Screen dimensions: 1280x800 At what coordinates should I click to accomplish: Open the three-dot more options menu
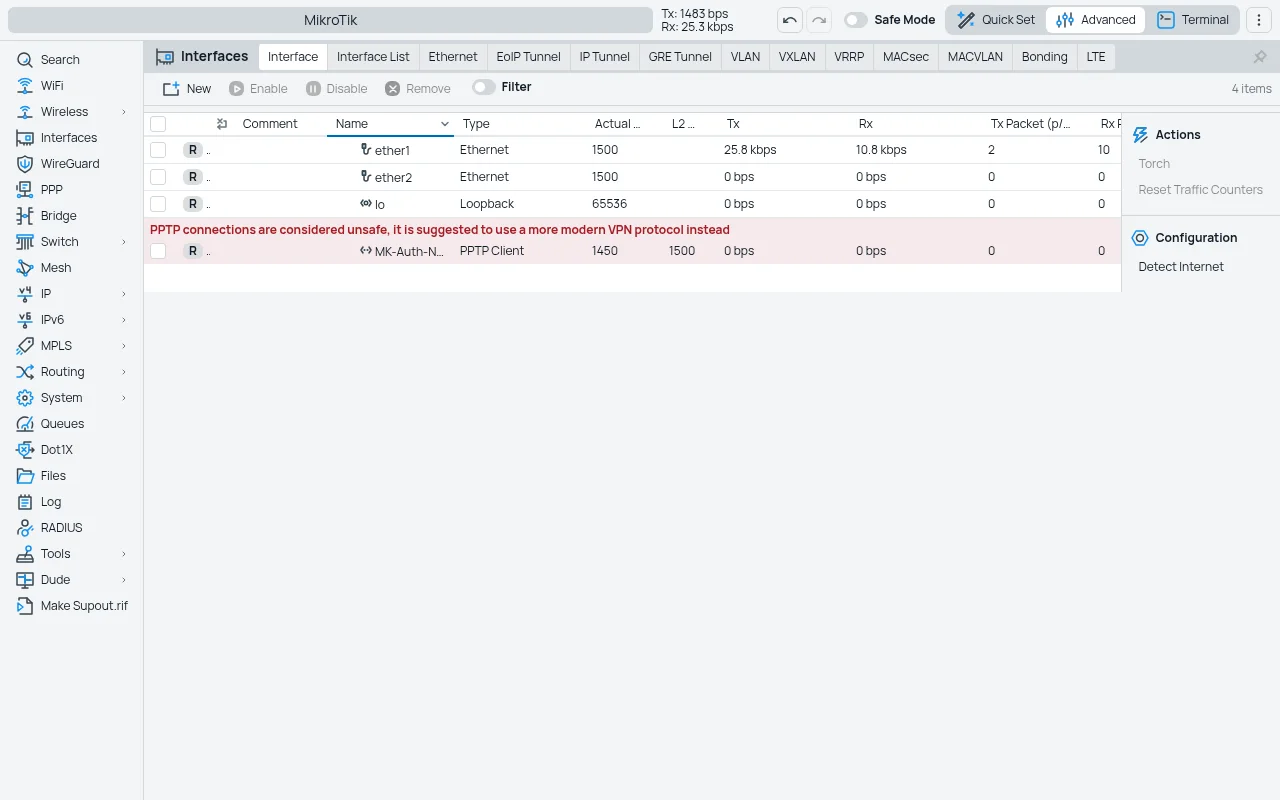pyautogui.click(x=1259, y=20)
